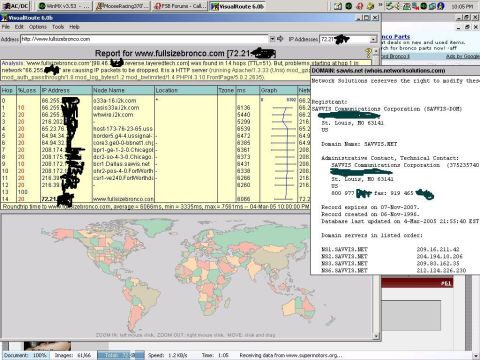The width and height of the screenshot is (480, 360).
Task: Click ms value 5440 in hop 2
Action: 243,115
